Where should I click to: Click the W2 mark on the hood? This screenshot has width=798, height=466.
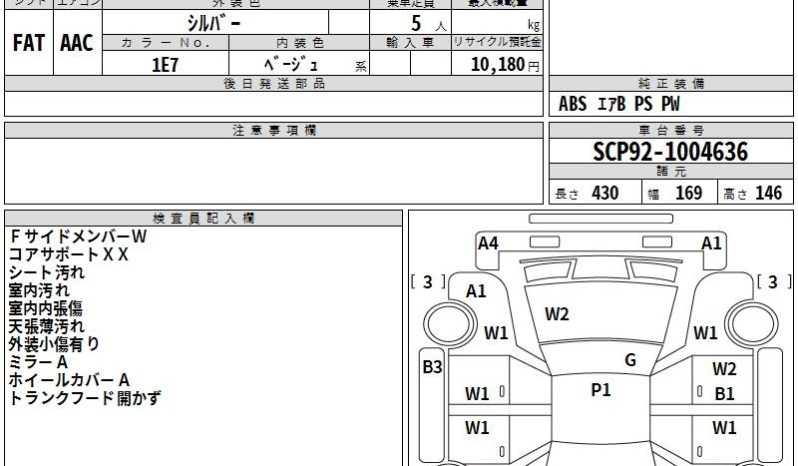[557, 314]
